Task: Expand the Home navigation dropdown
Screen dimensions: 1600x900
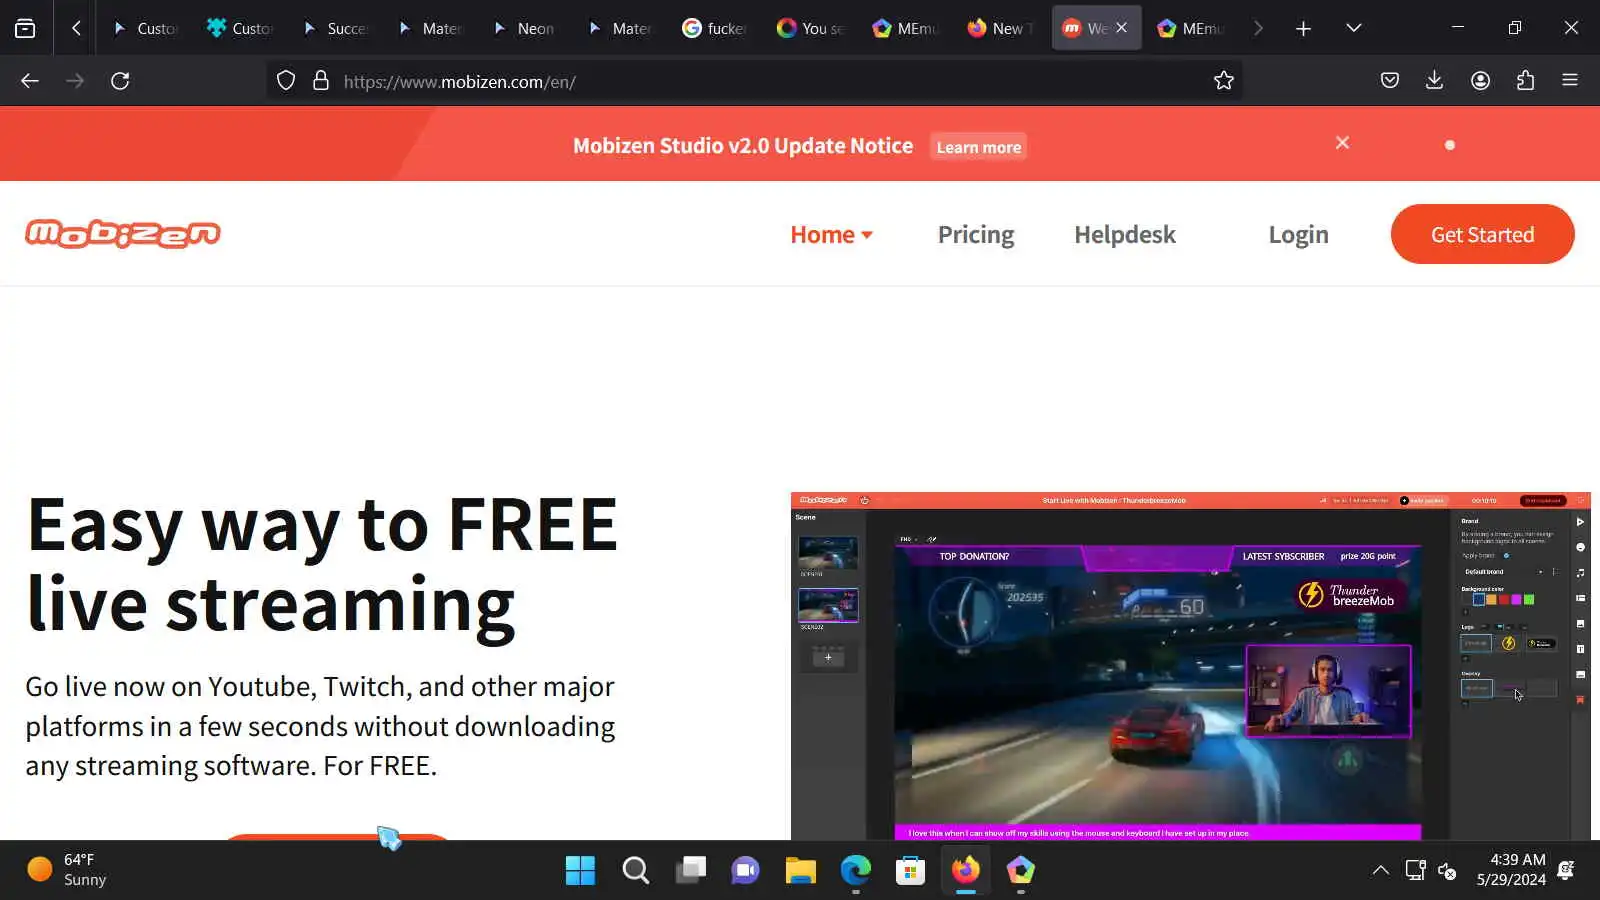Action: (x=831, y=235)
